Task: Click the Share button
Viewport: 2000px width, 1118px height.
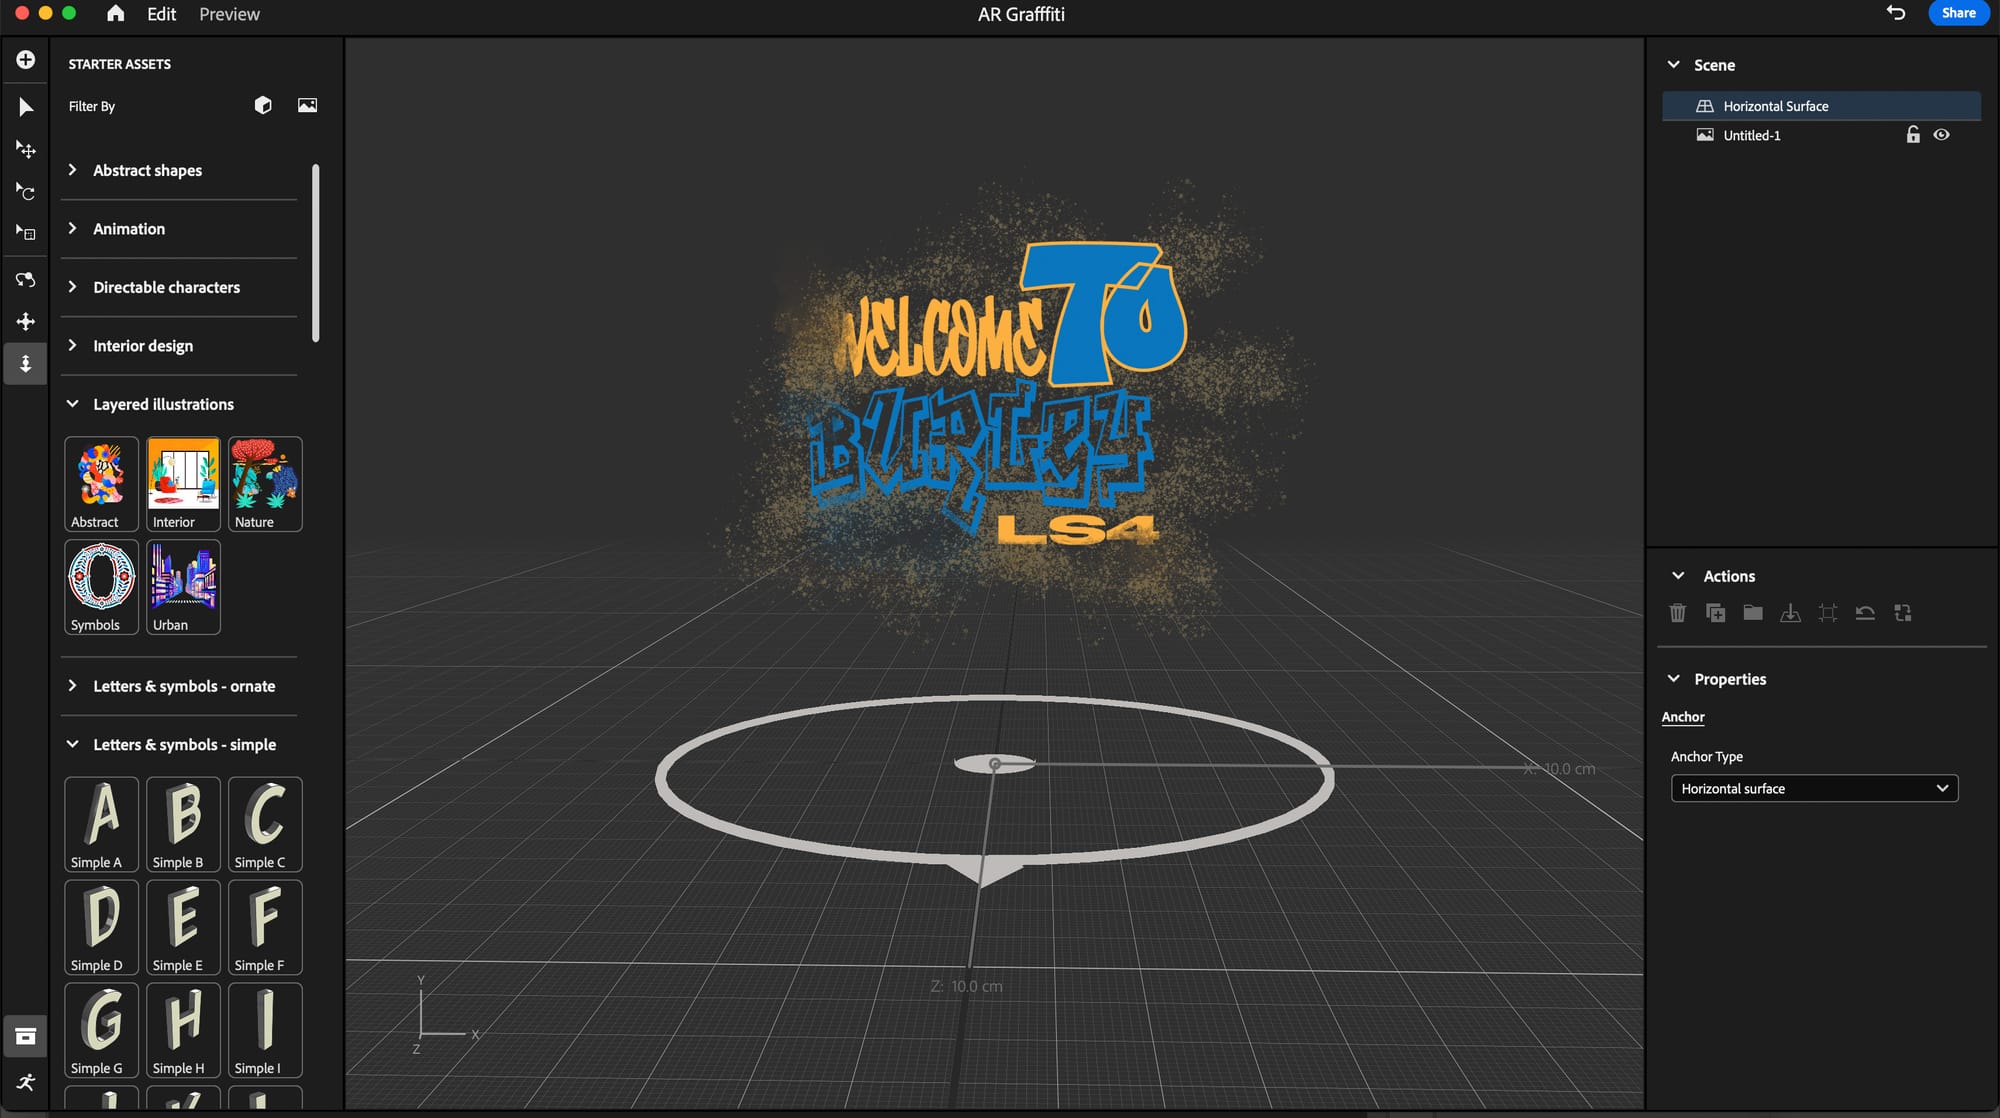Action: click(1957, 13)
